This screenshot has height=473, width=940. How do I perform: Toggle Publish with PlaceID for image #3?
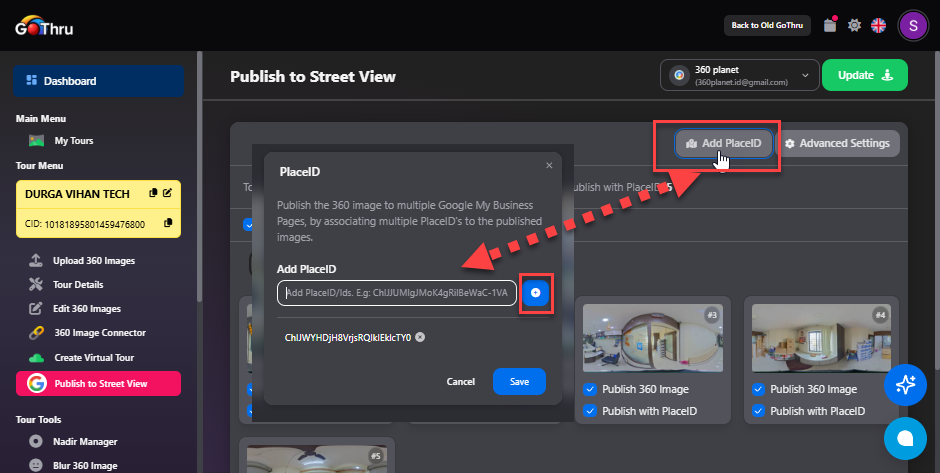pyautogui.click(x=590, y=411)
